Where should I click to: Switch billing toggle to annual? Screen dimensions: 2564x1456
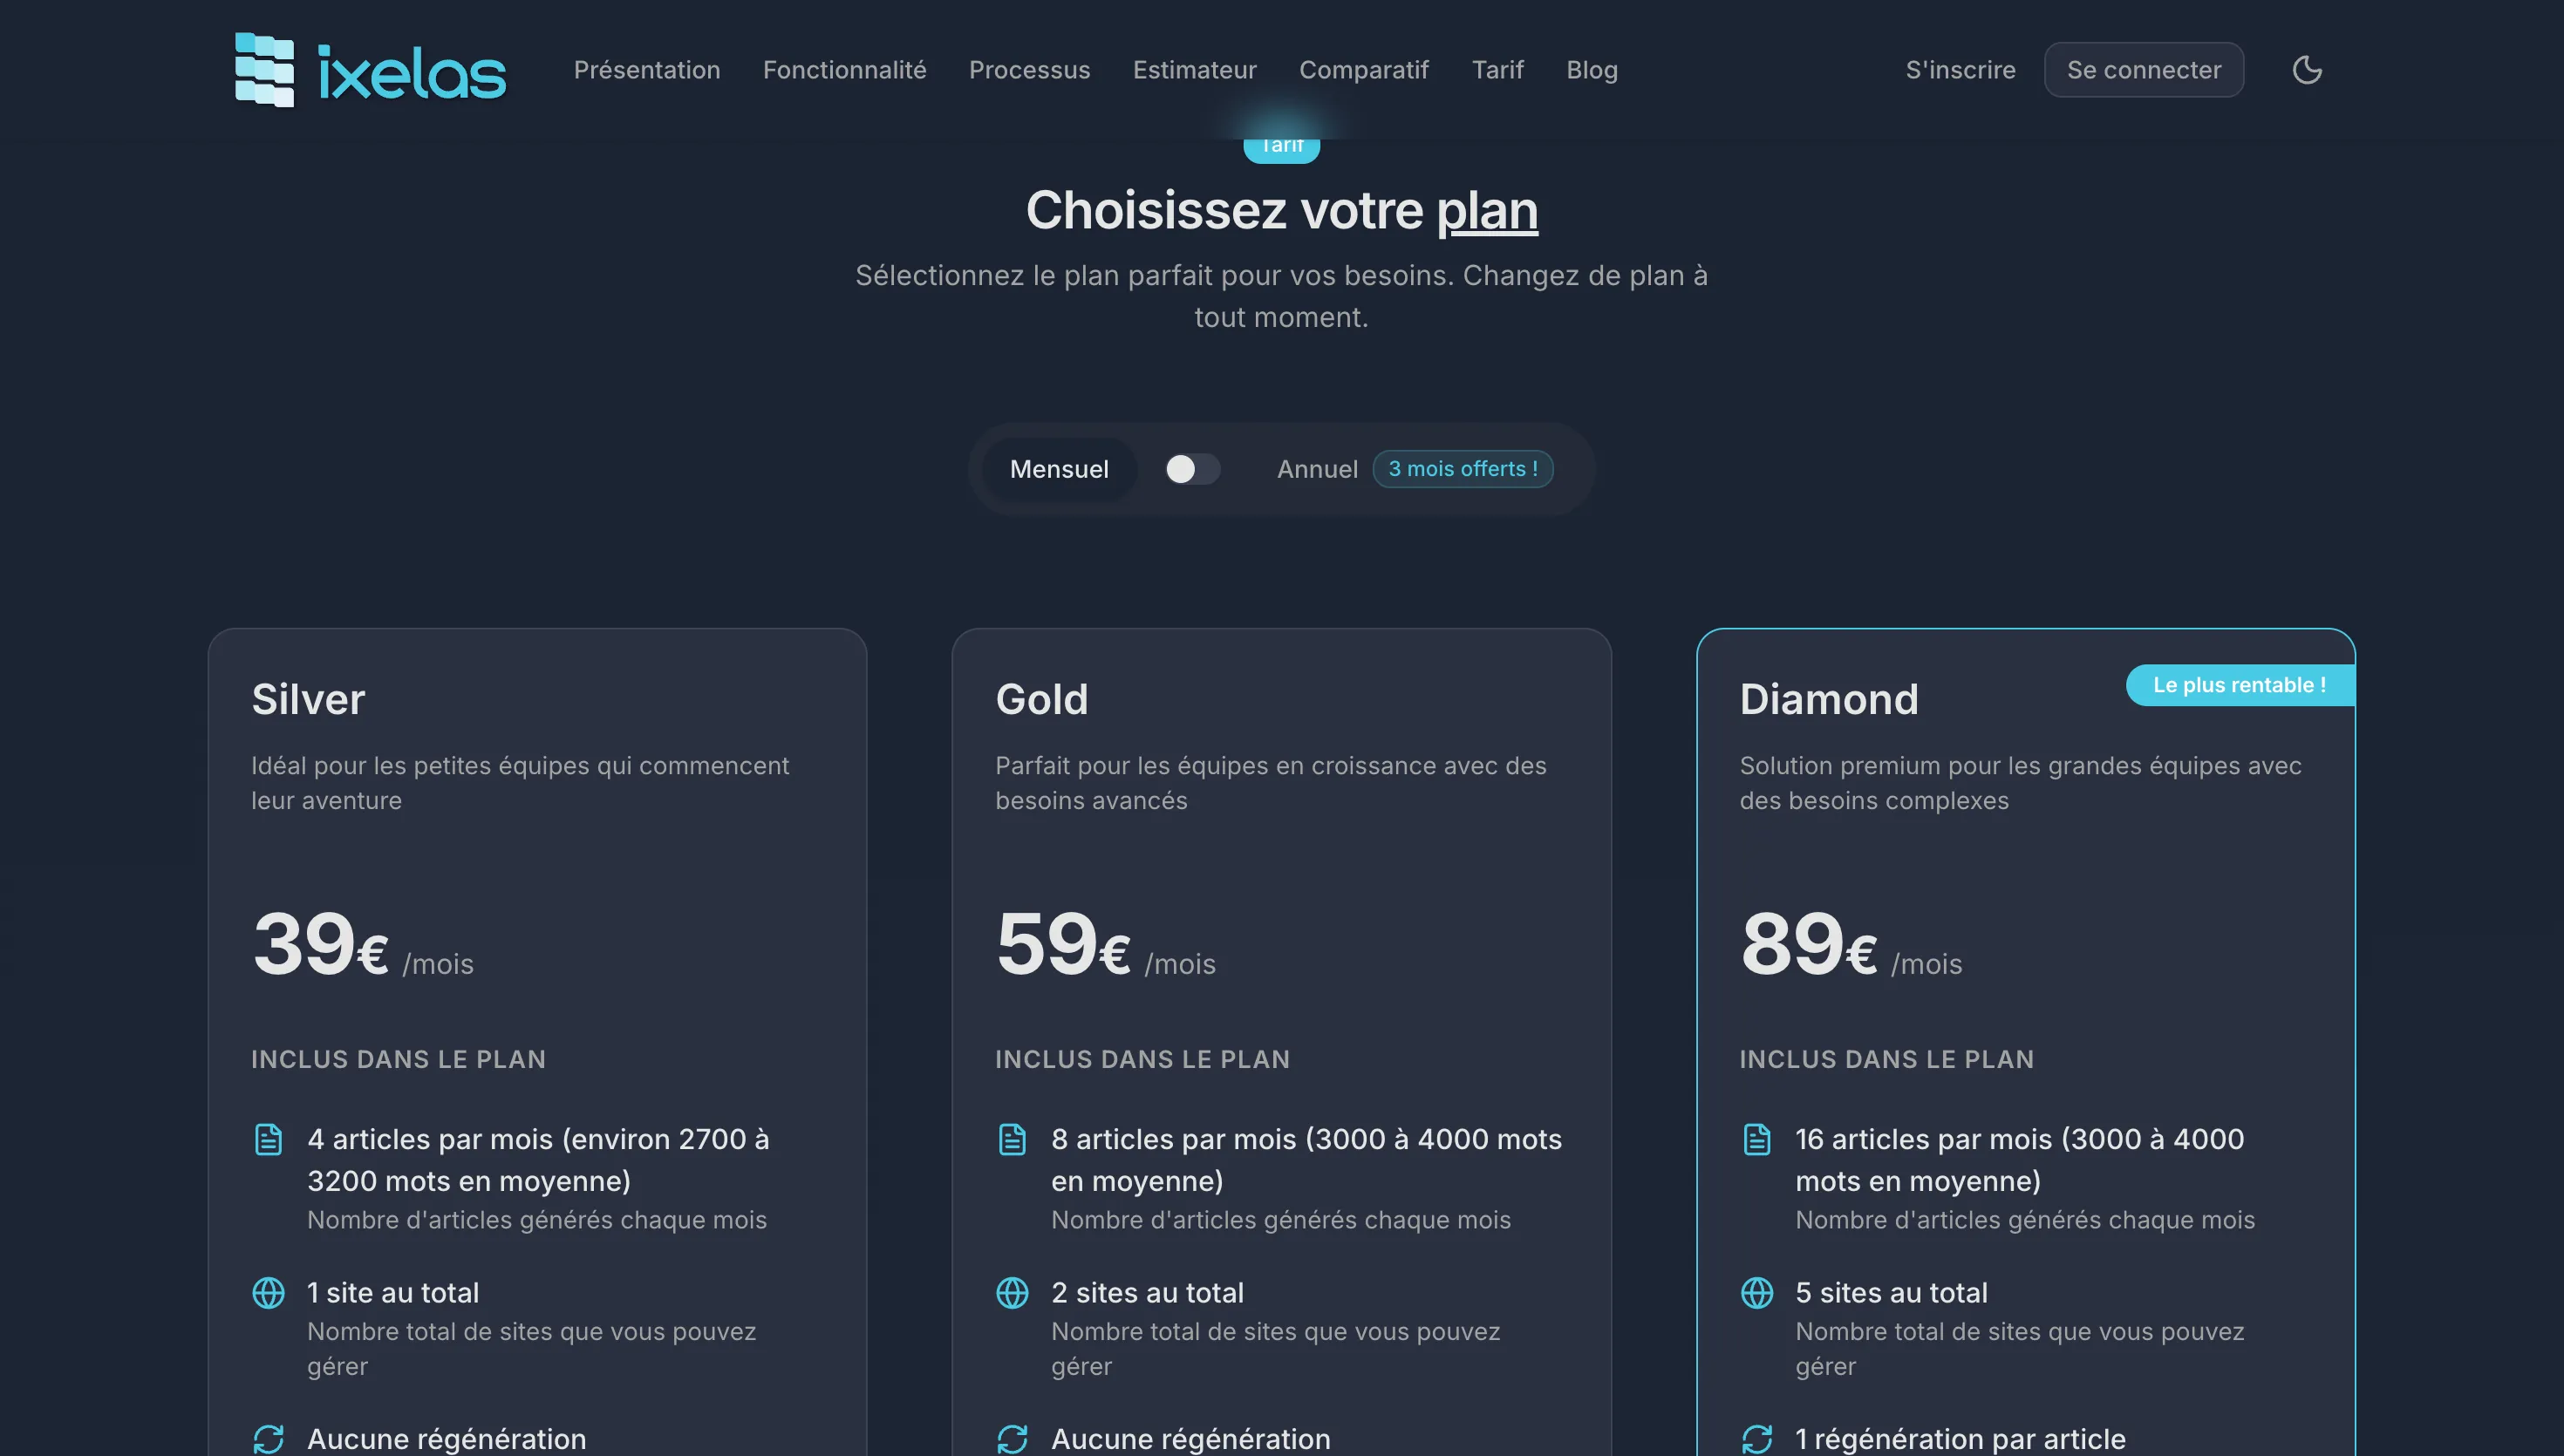point(1192,469)
